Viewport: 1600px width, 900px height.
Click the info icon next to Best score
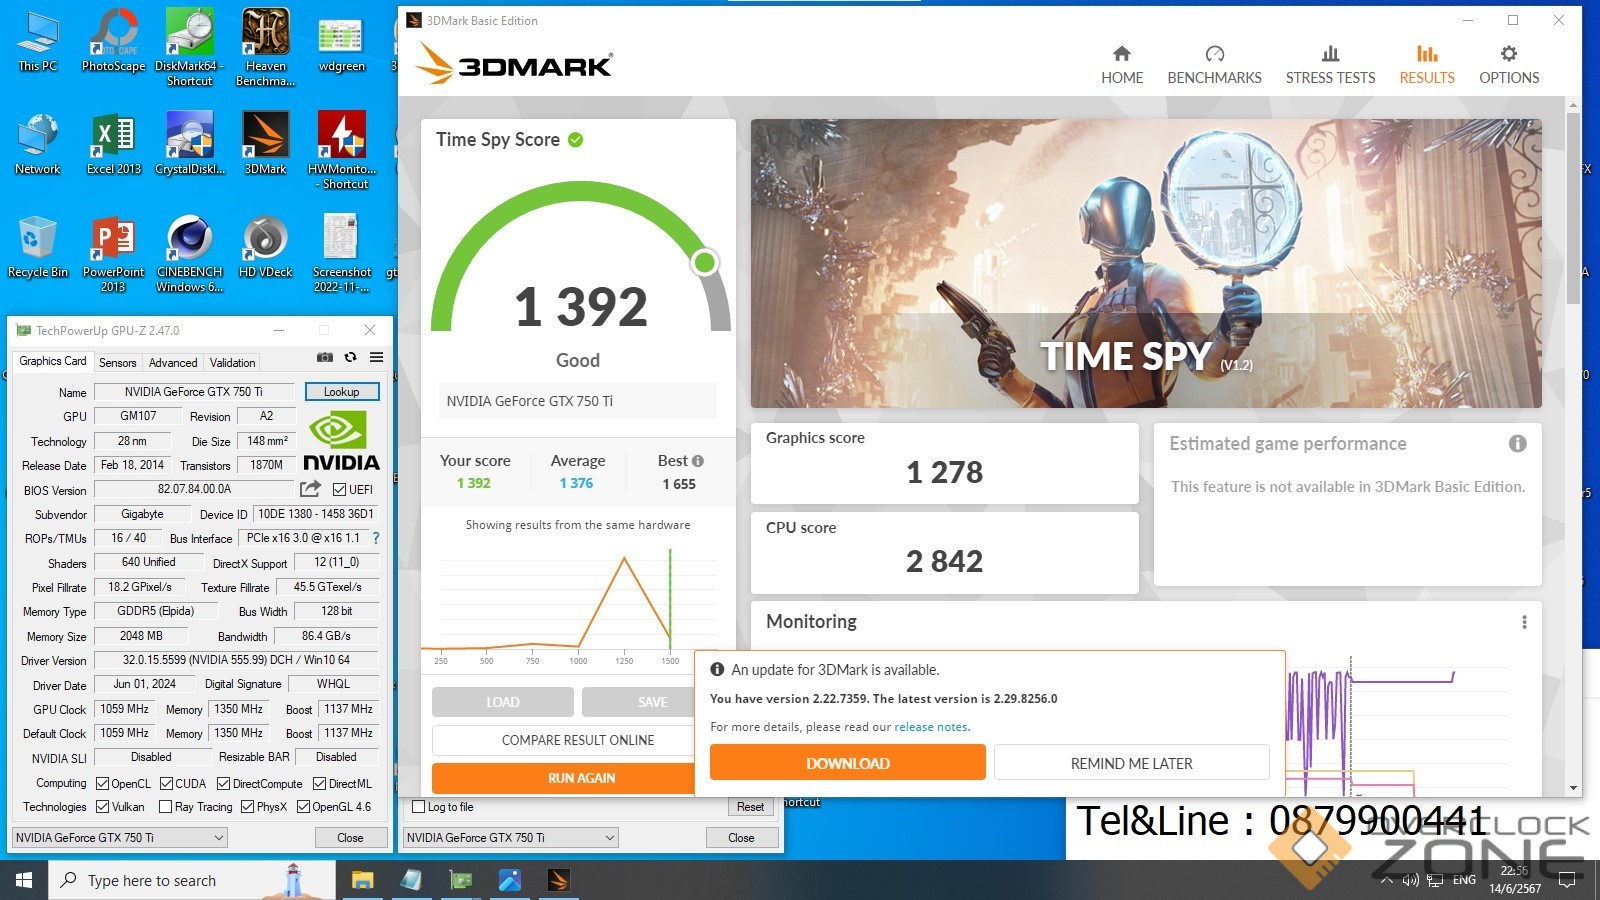tap(698, 461)
